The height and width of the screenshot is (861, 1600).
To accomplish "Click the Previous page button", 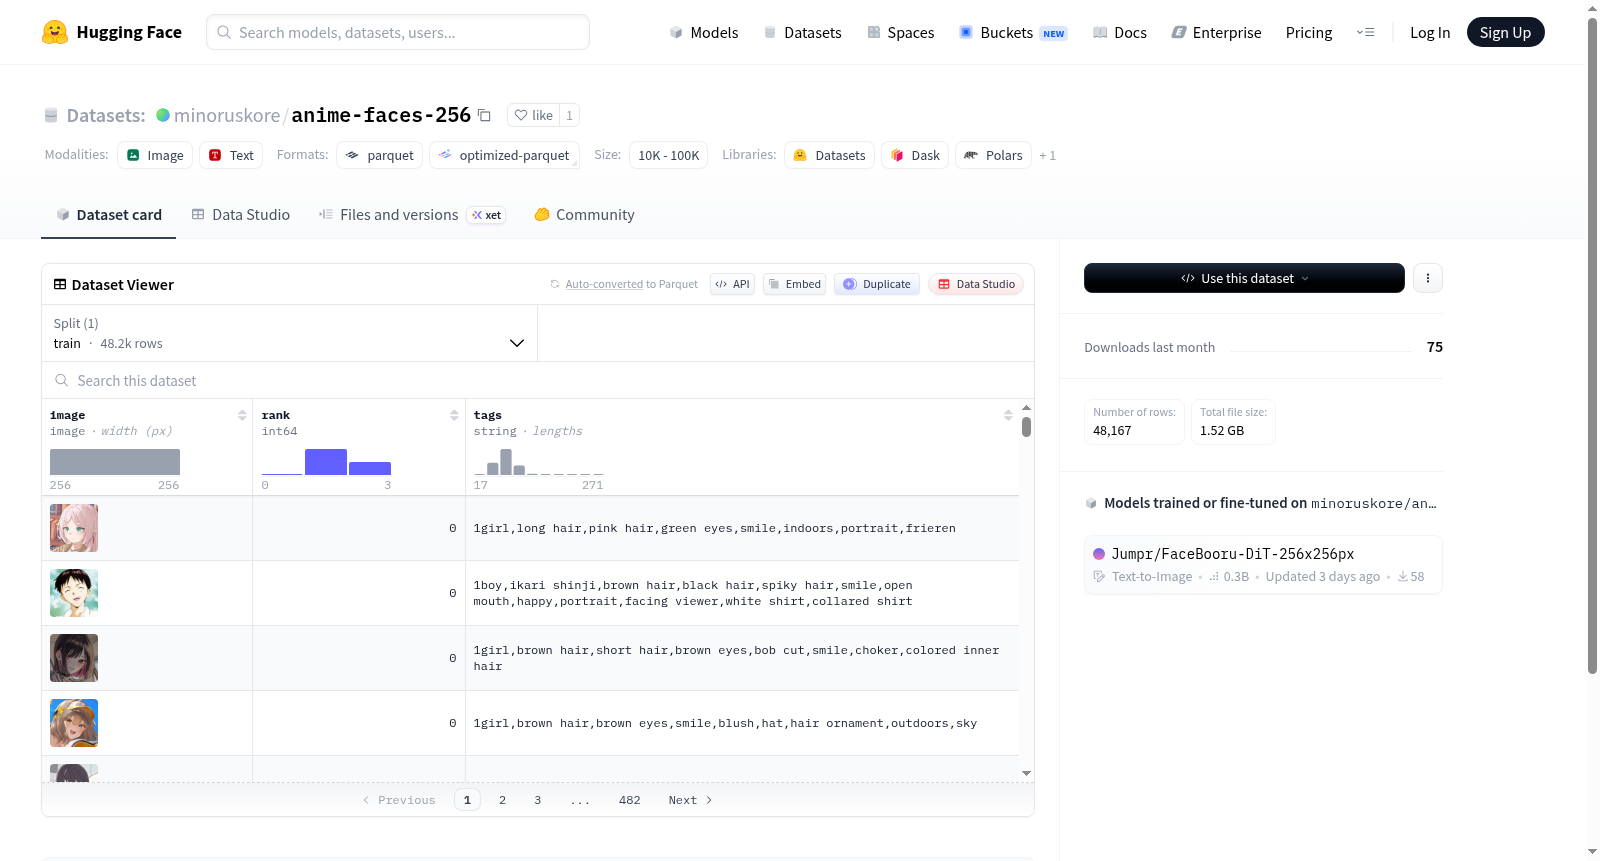I will click(399, 800).
